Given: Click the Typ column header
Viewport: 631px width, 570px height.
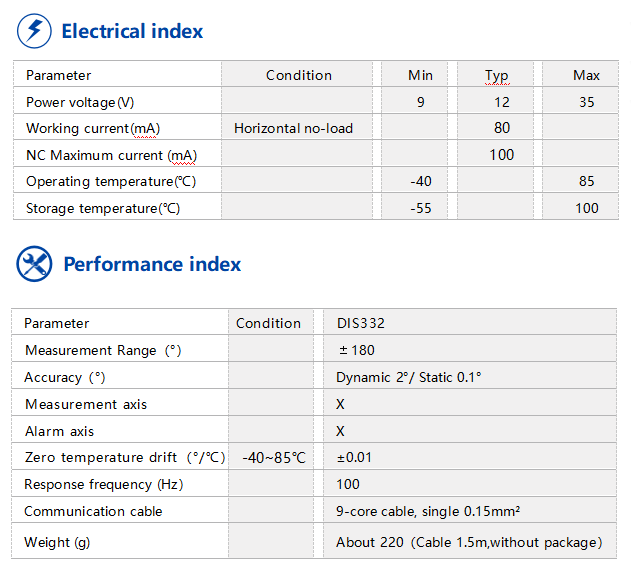Looking at the screenshot, I should pos(497,76).
